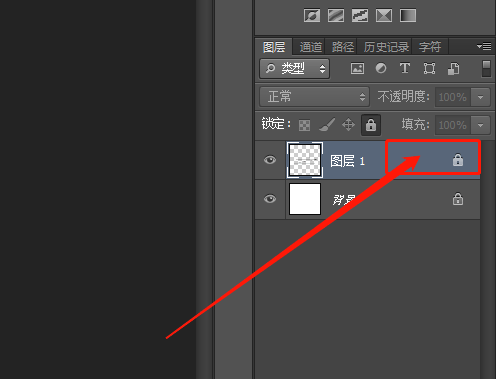
Task: Click the lock transparent pixels icon
Action: coord(304,125)
